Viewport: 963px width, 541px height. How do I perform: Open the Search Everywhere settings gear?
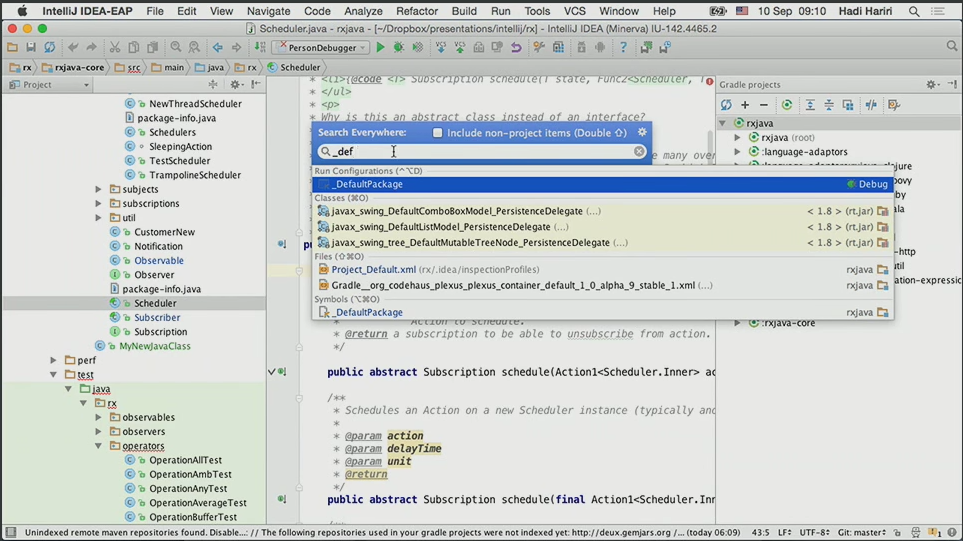pyautogui.click(x=642, y=132)
